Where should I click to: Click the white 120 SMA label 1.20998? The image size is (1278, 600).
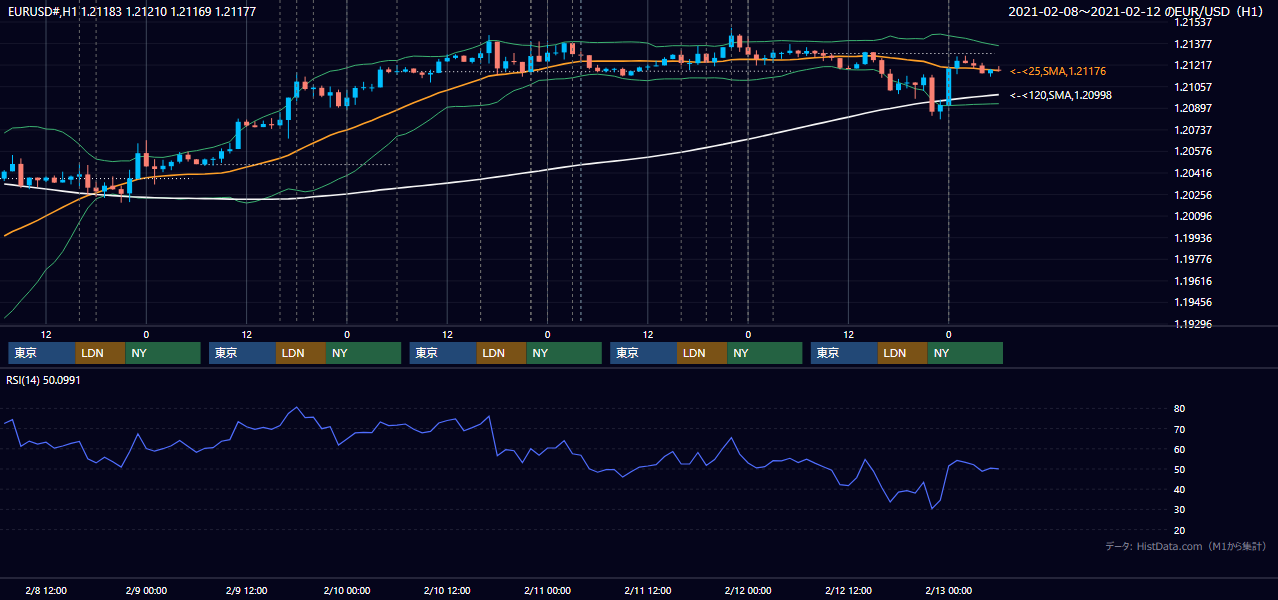pyautogui.click(x=1061, y=95)
